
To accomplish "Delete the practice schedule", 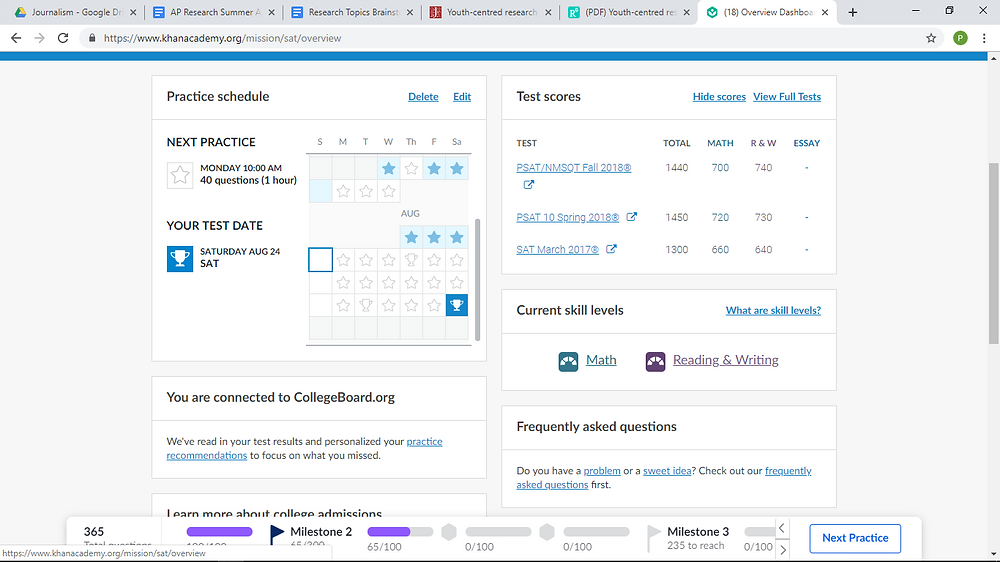I will (x=423, y=97).
